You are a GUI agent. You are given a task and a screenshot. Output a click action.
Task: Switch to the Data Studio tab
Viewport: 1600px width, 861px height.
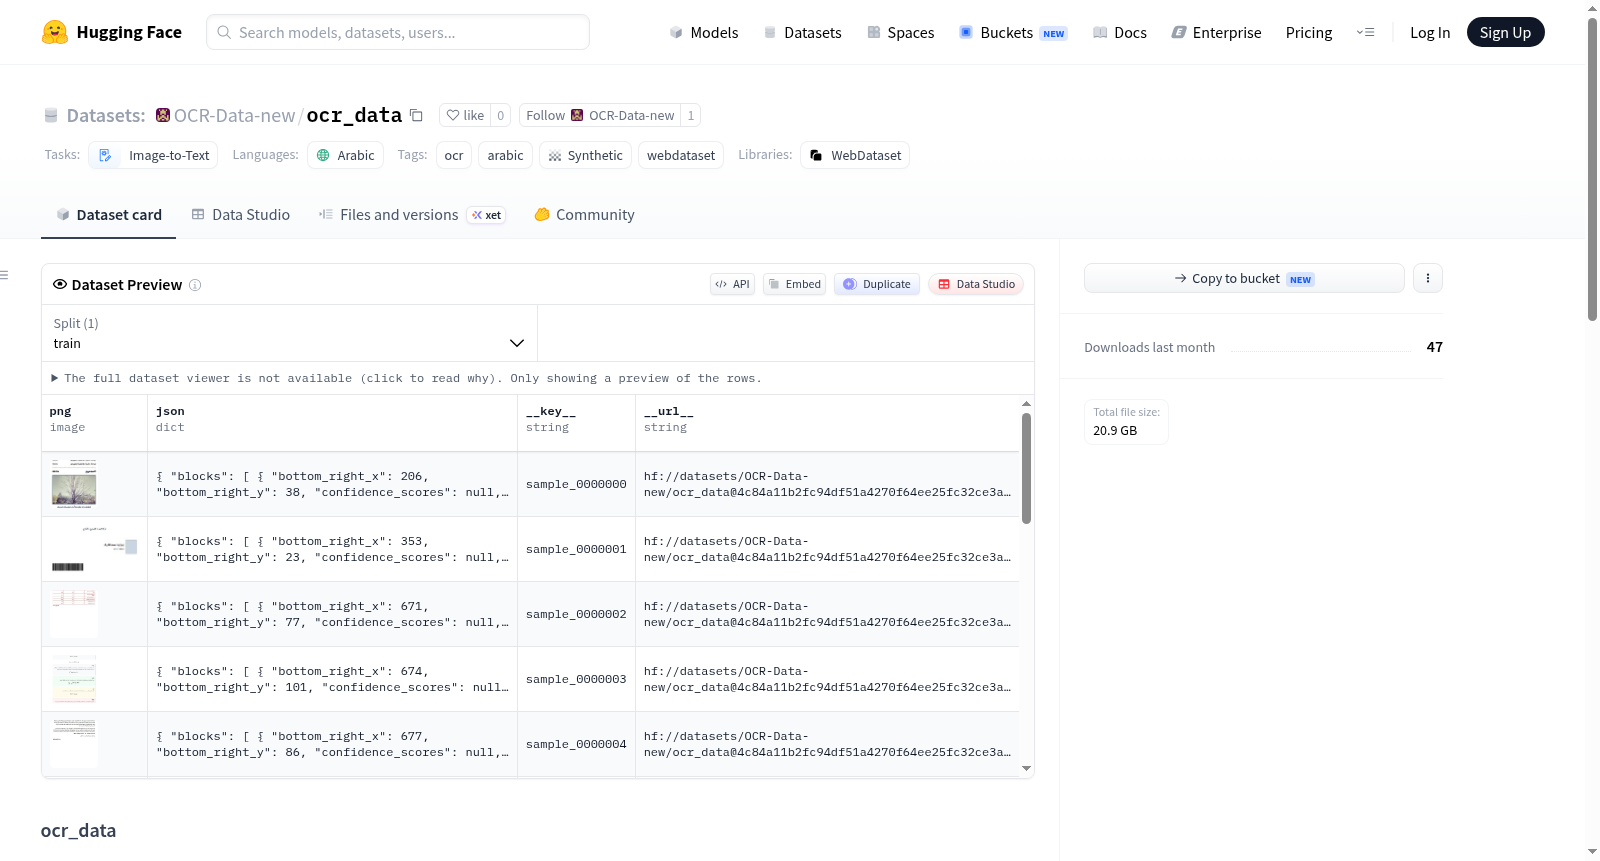[241, 214]
